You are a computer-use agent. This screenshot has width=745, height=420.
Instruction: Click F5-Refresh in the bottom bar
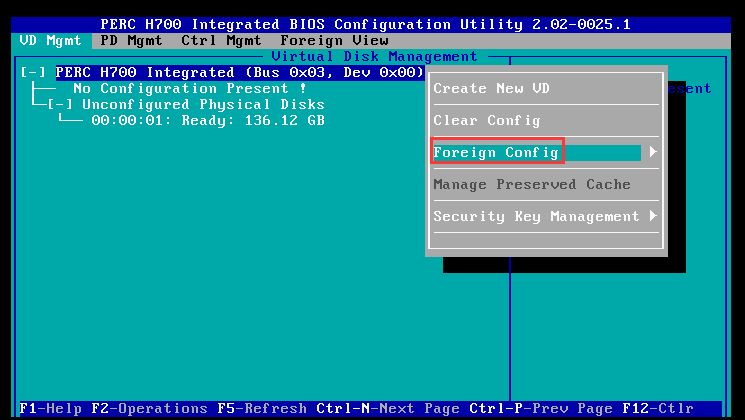click(262, 409)
